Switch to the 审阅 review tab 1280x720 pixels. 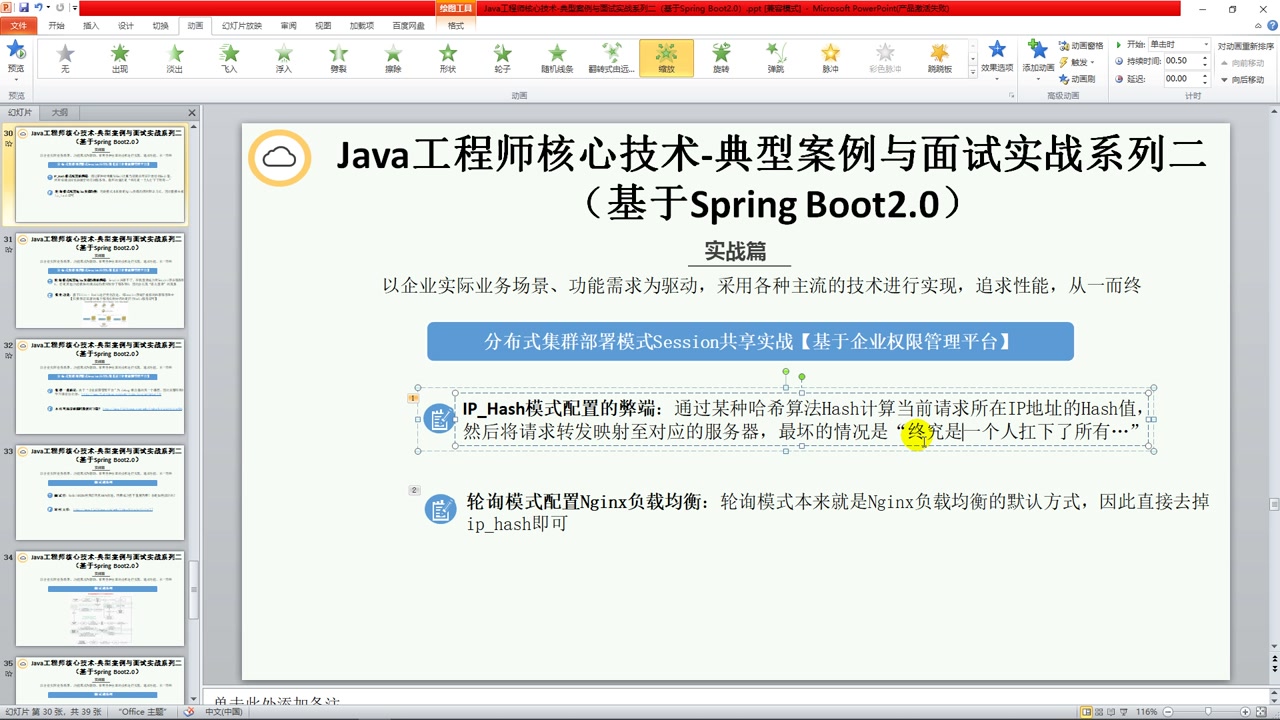(x=288, y=26)
